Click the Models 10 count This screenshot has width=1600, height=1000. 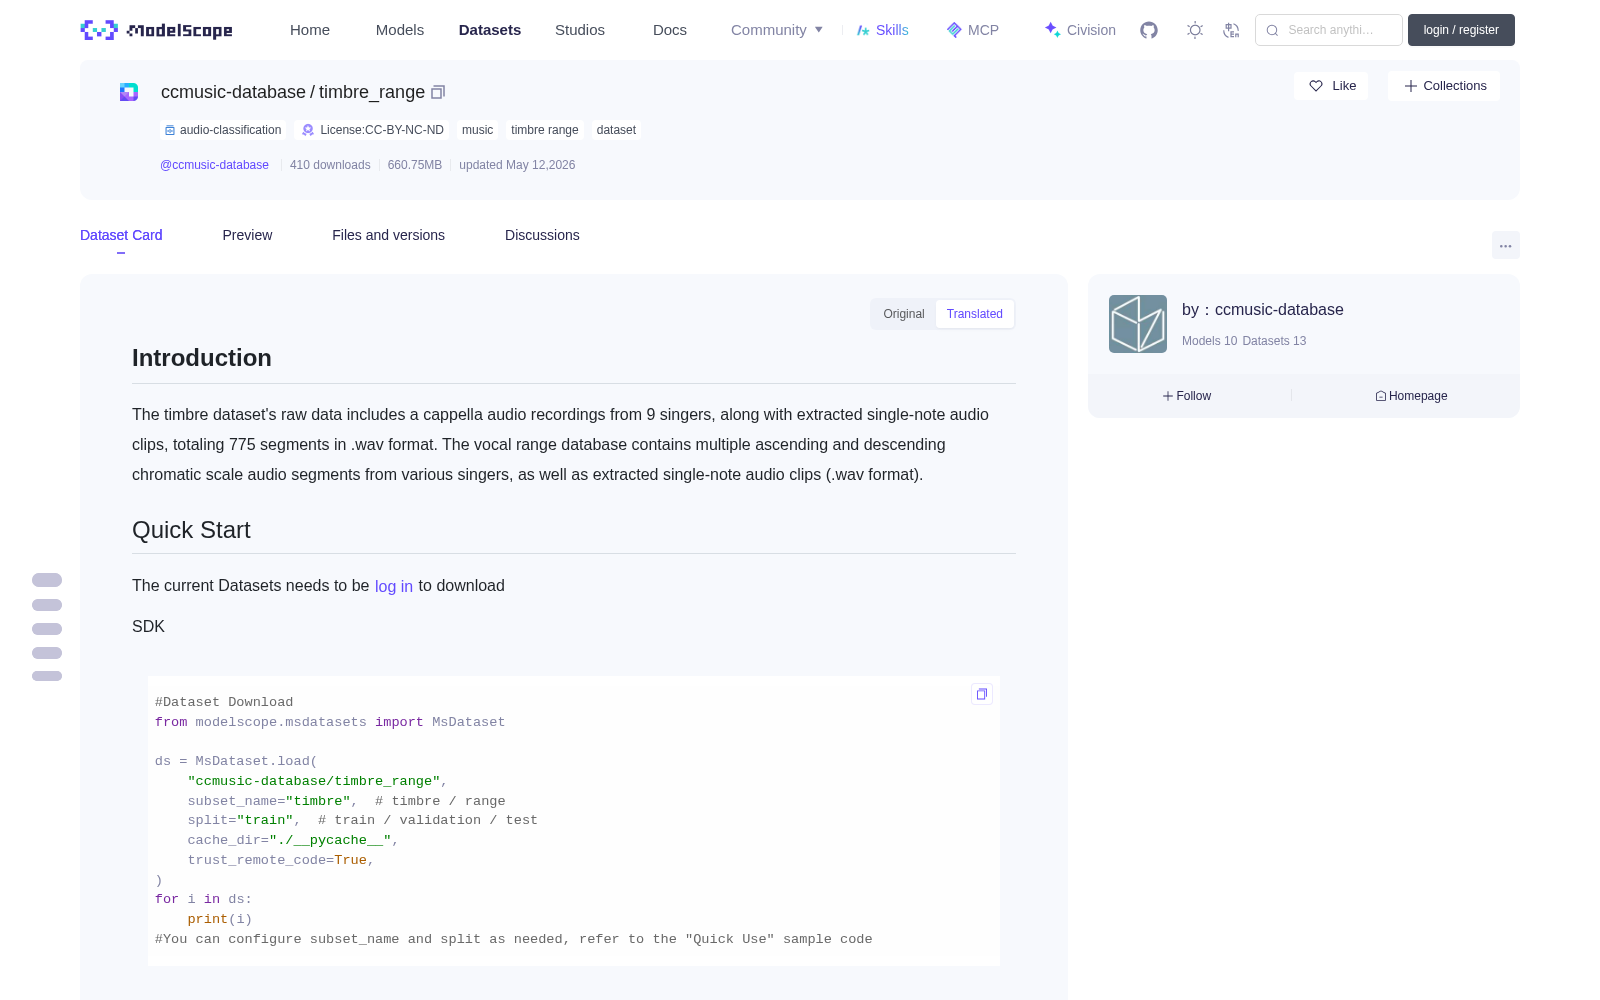[x=1209, y=341]
